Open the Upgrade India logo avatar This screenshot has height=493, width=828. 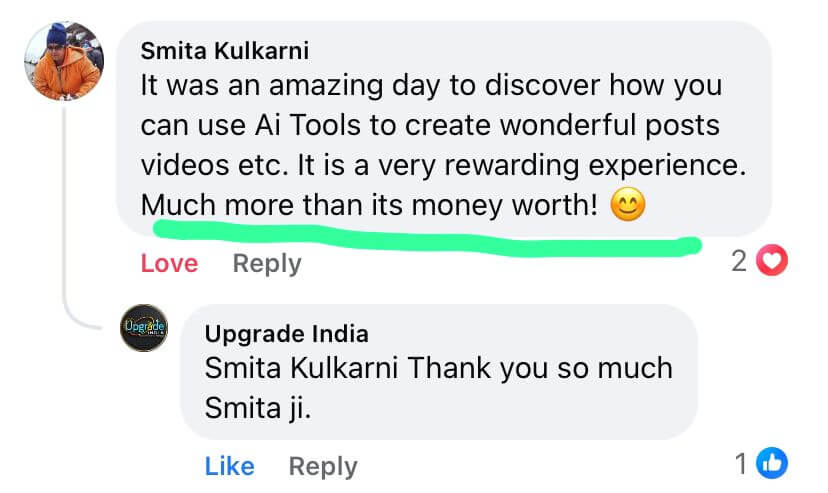144,328
